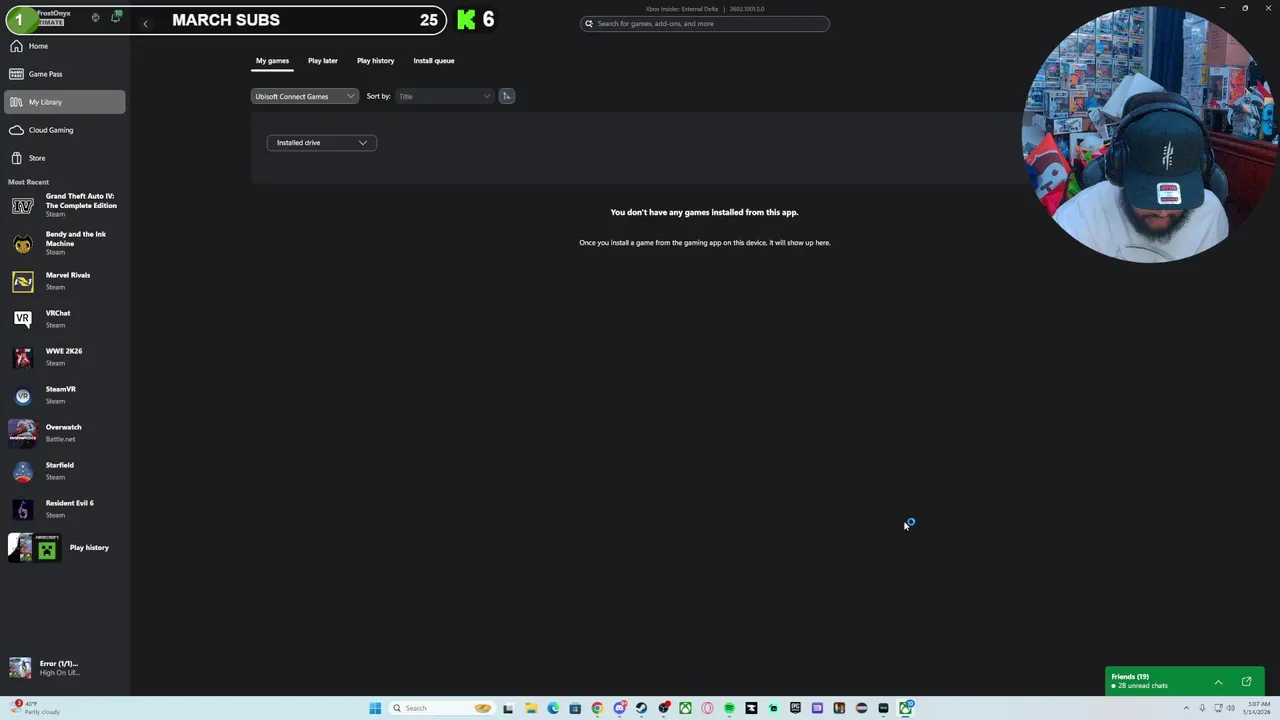Open Microsoft Store from the taskbar

point(575,708)
